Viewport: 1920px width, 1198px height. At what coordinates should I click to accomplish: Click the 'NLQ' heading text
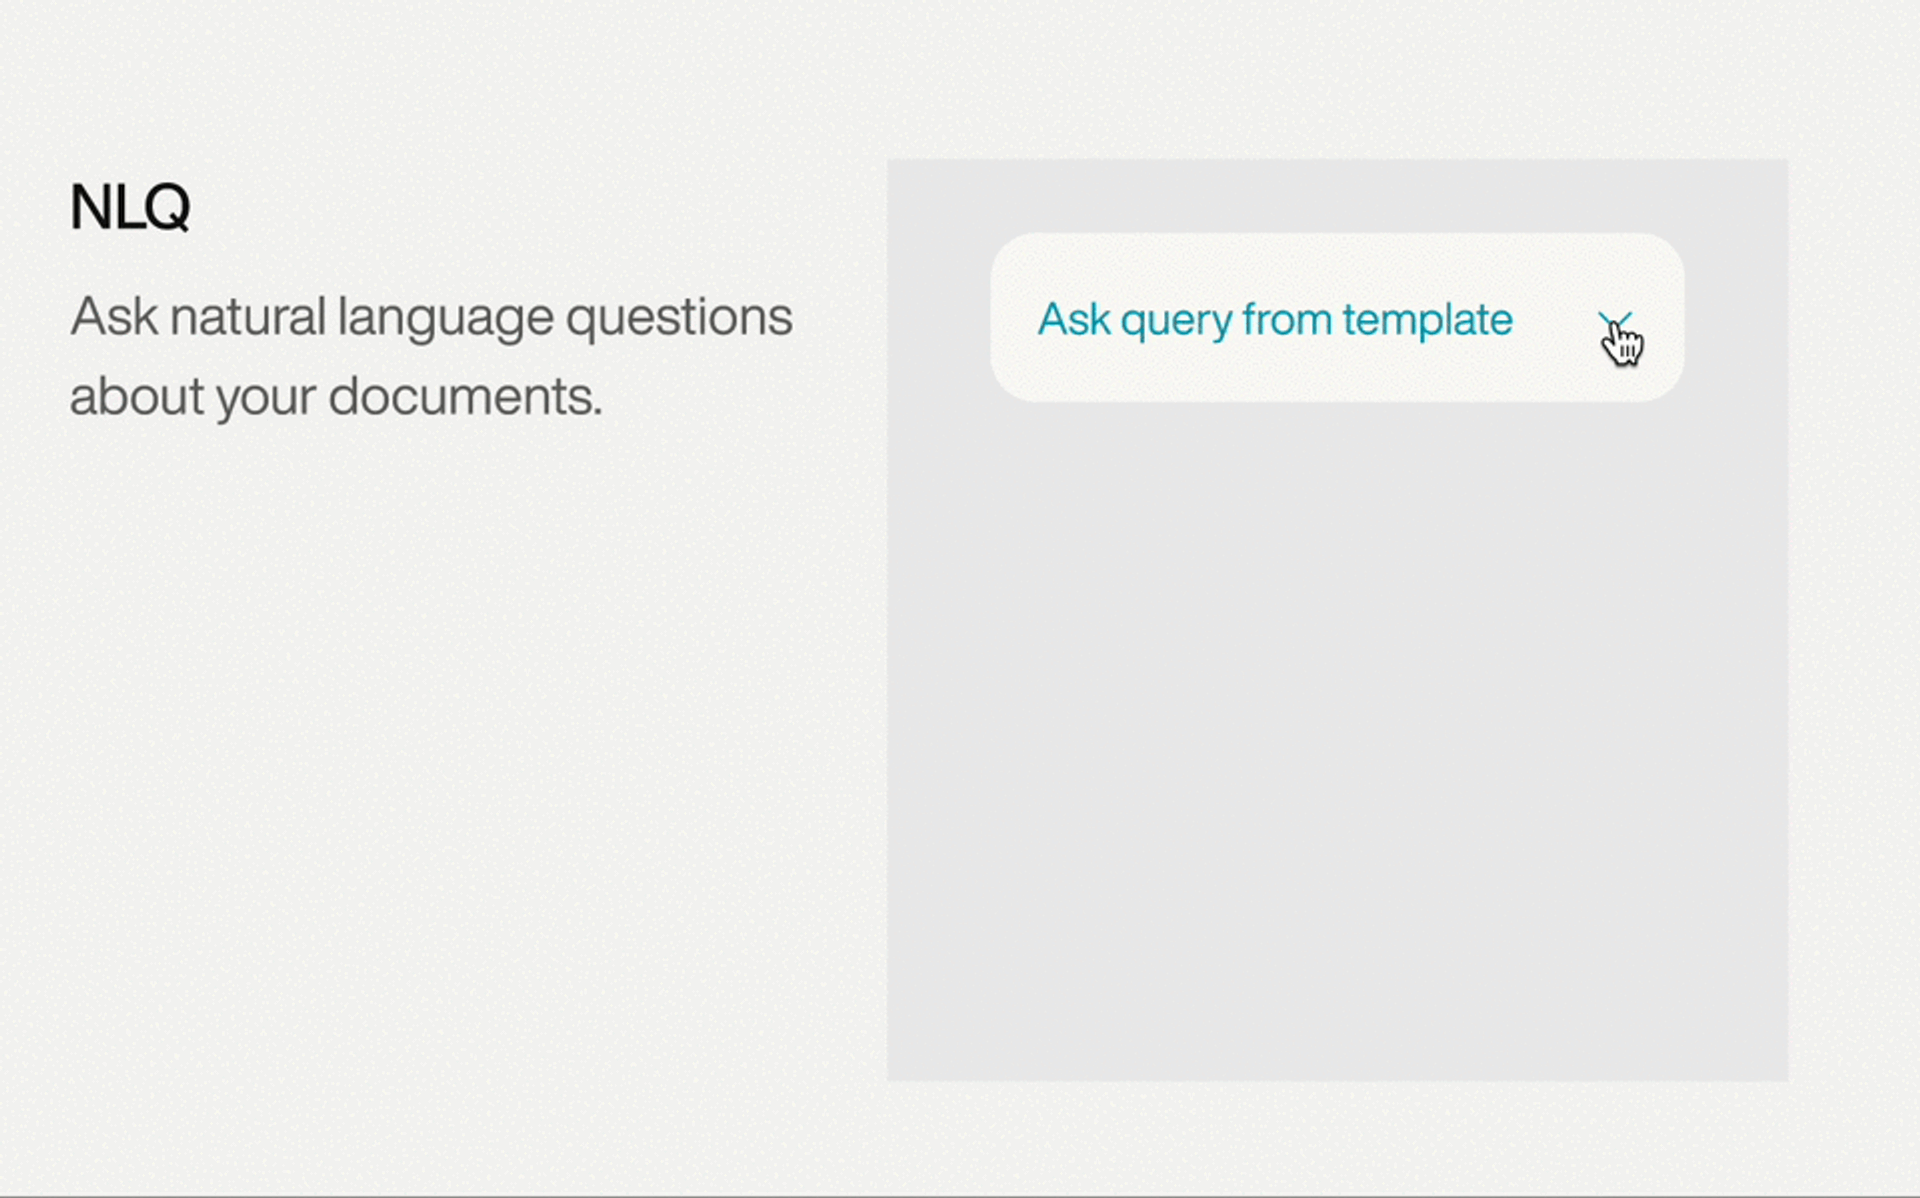tap(130, 207)
